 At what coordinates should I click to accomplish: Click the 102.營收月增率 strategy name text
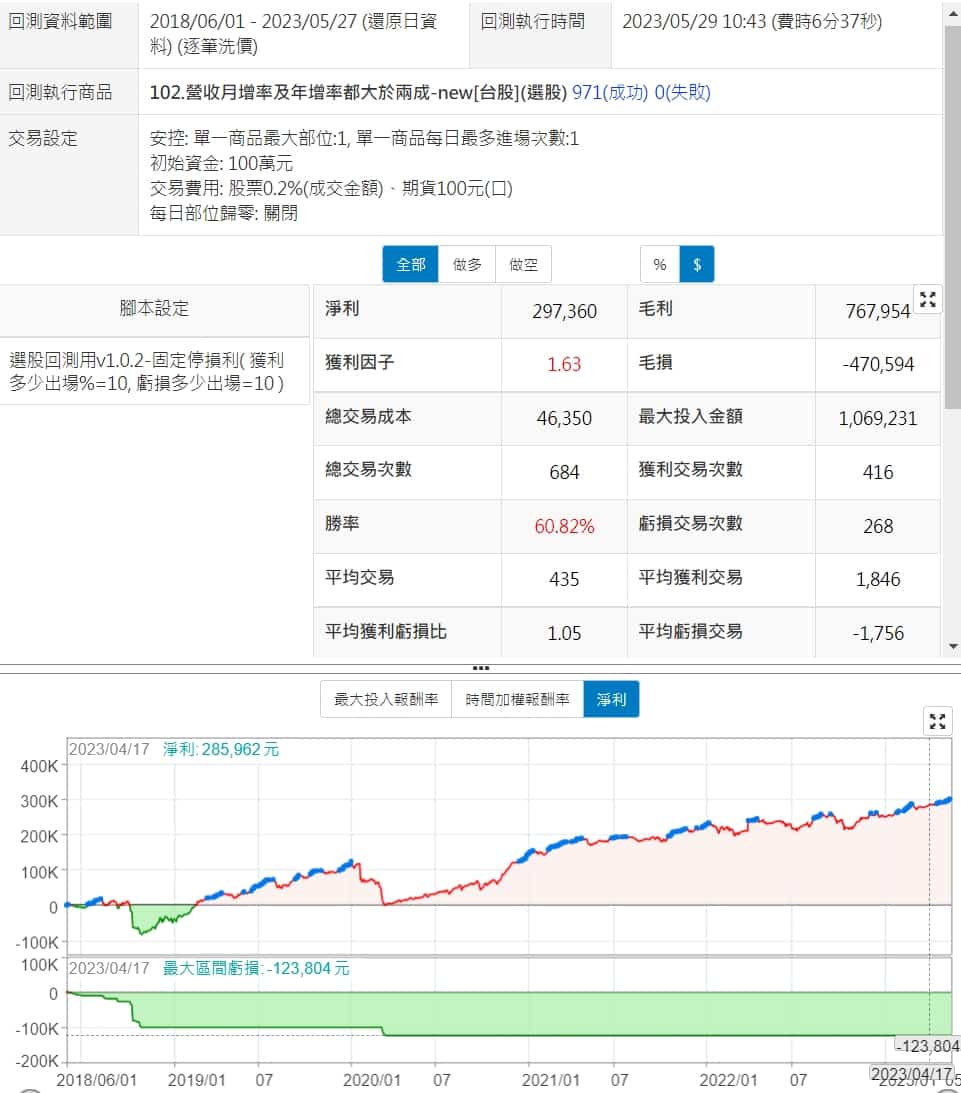click(358, 93)
